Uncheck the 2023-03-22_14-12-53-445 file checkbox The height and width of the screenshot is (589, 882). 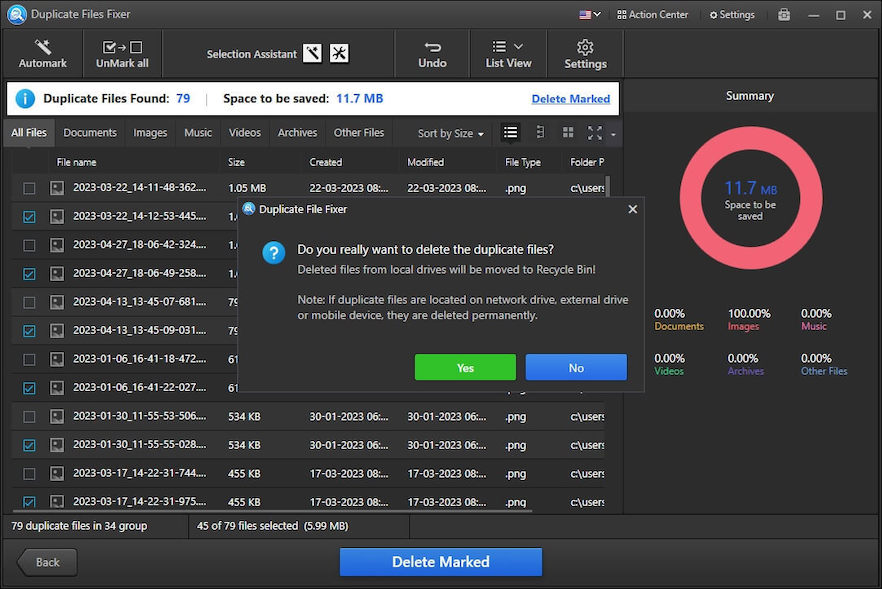29,217
